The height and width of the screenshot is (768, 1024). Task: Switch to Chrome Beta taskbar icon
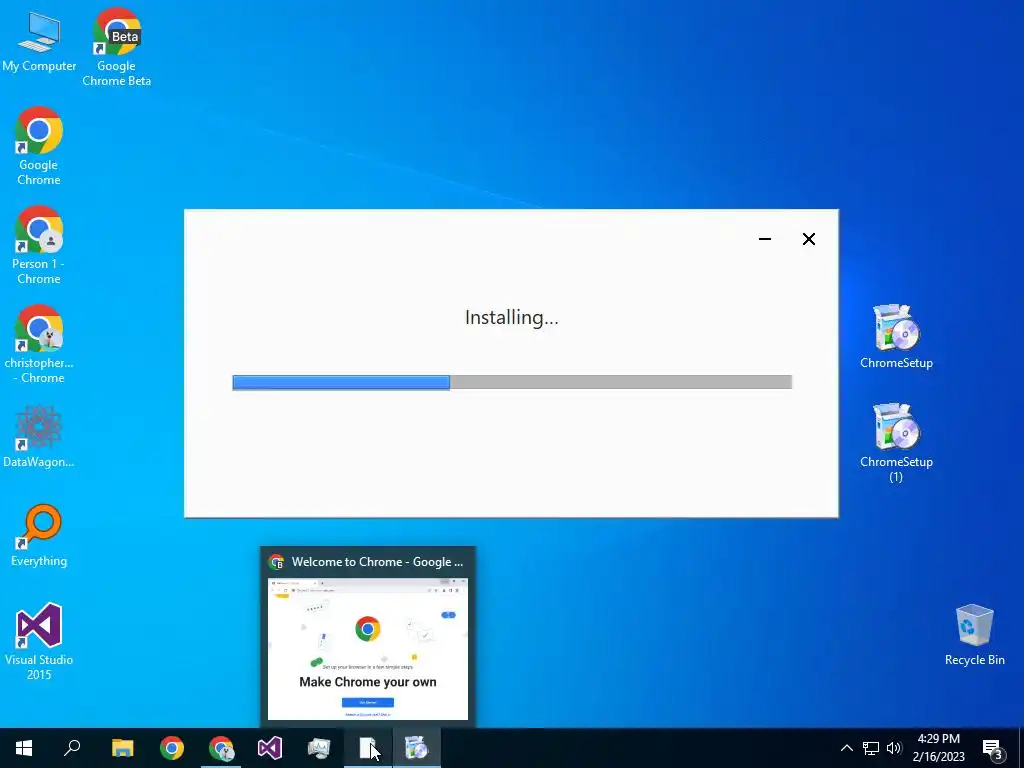pyautogui.click(x=221, y=748)
